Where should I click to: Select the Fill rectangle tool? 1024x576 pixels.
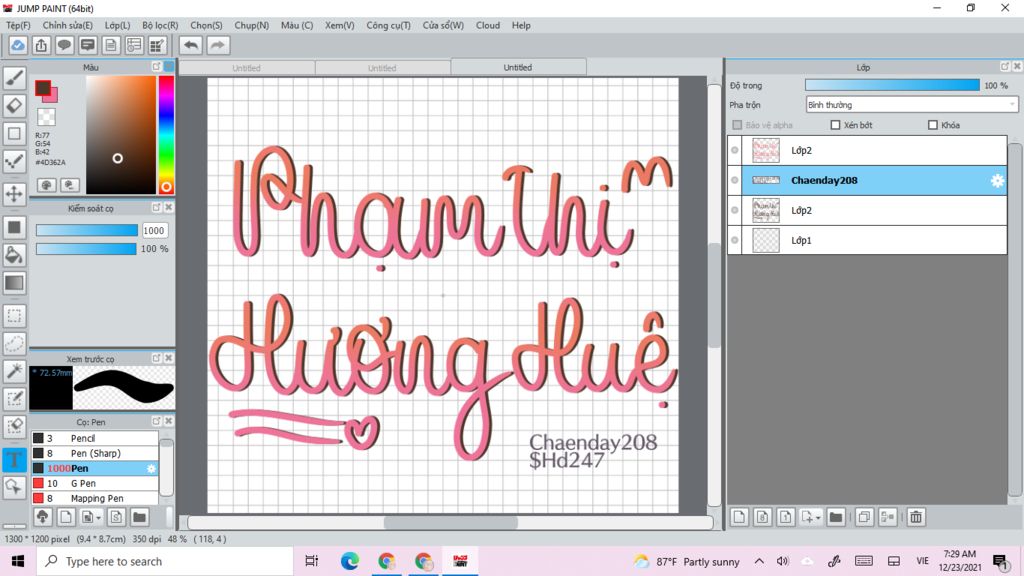point(14,227)
